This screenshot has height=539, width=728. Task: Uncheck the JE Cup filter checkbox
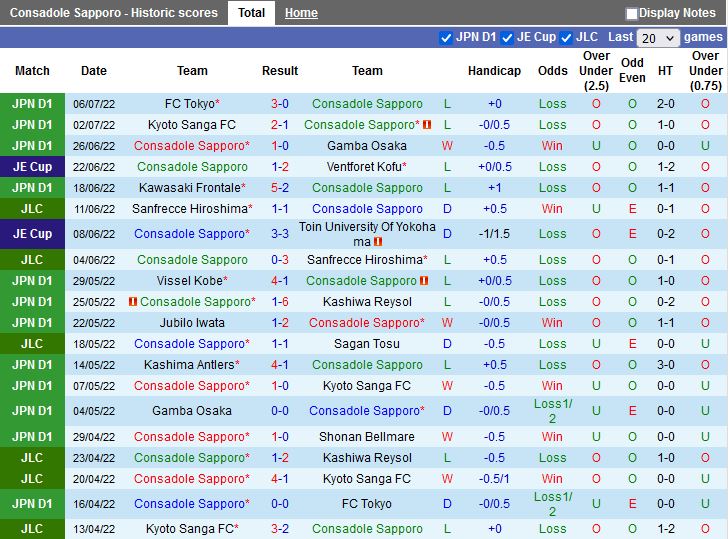[x=507, y=37]
